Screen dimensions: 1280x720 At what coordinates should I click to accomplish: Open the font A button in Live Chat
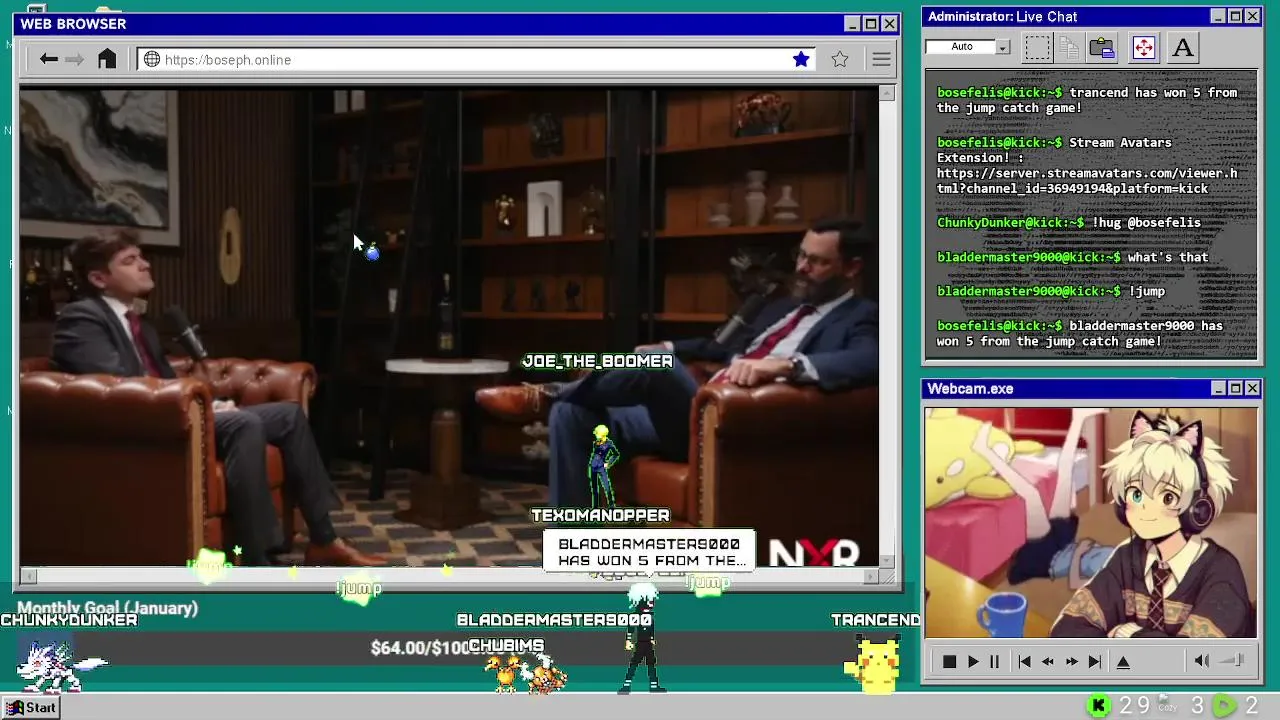click(x=1183, y=47)
